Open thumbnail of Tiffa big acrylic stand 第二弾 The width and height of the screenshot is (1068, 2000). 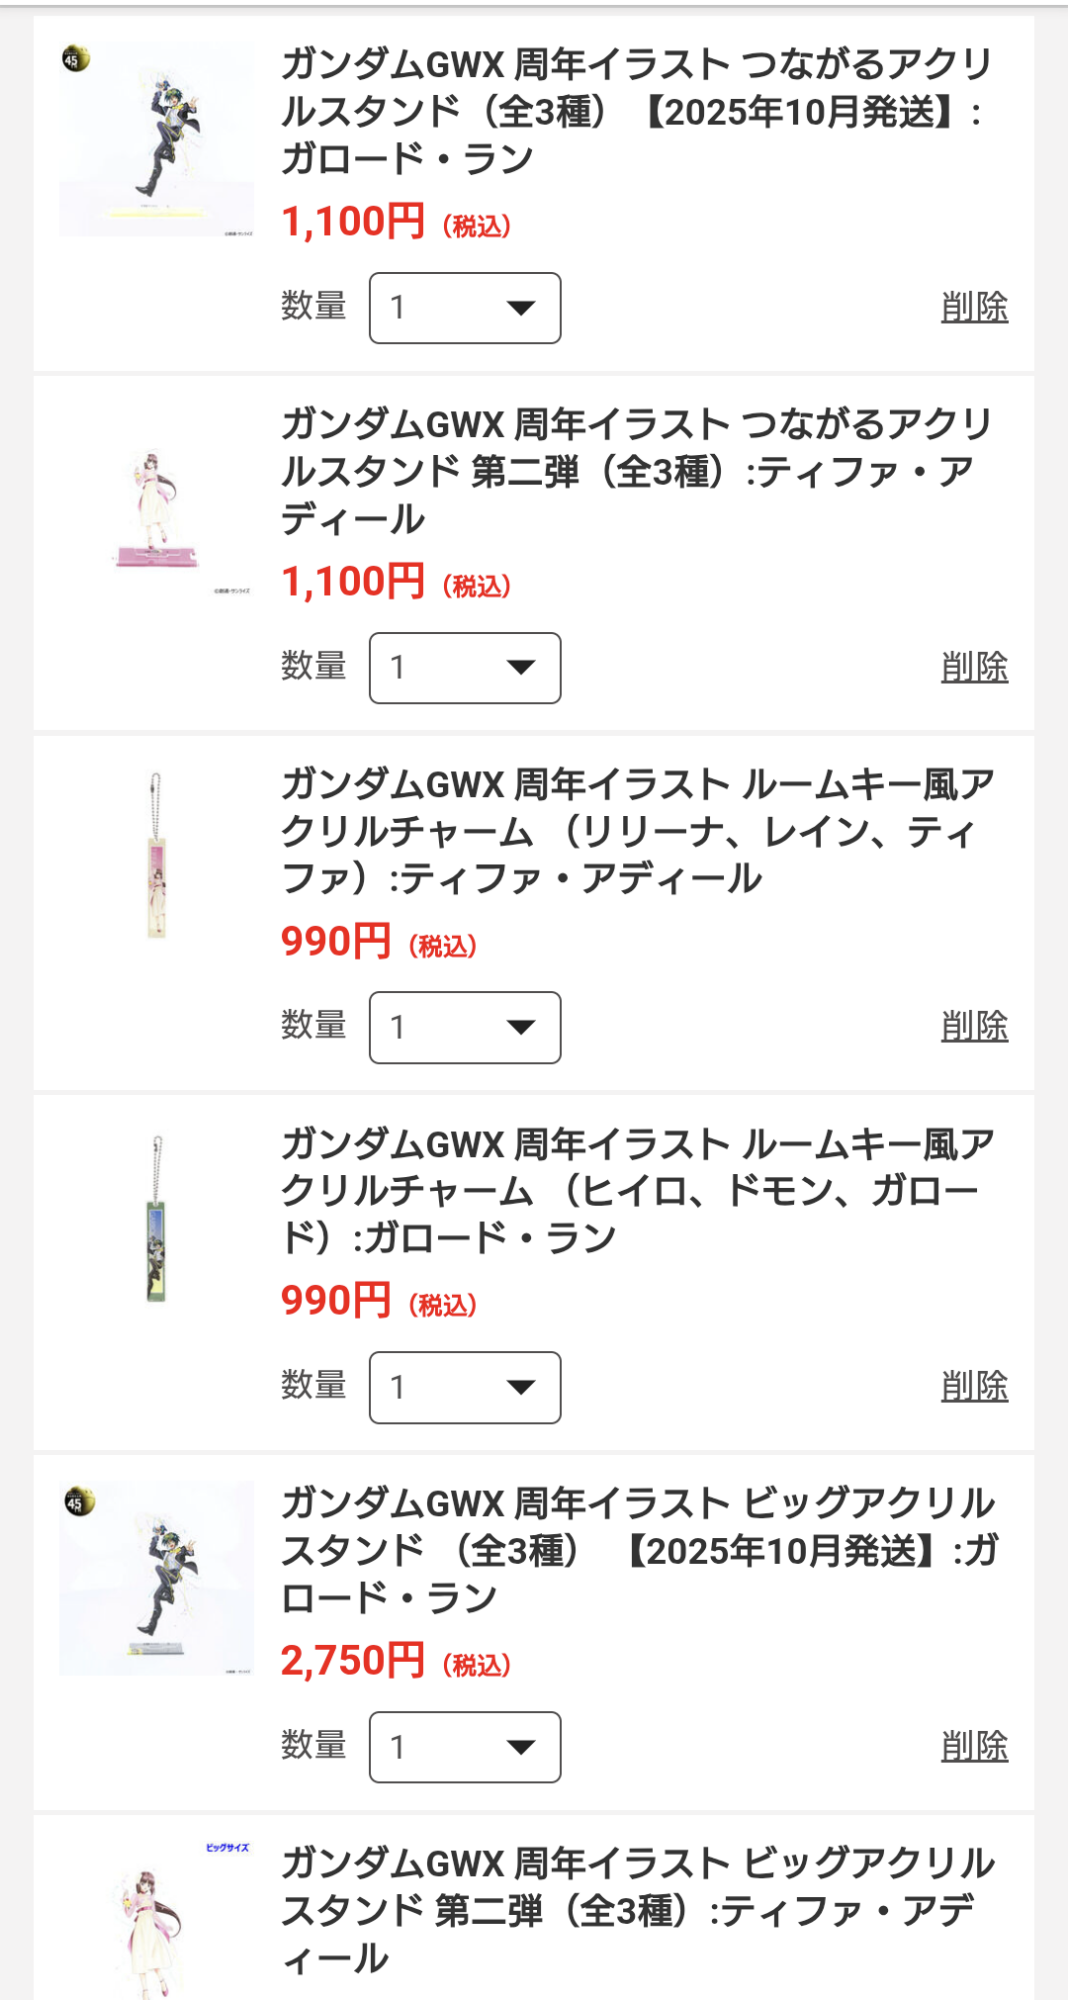pos(156,1918)
